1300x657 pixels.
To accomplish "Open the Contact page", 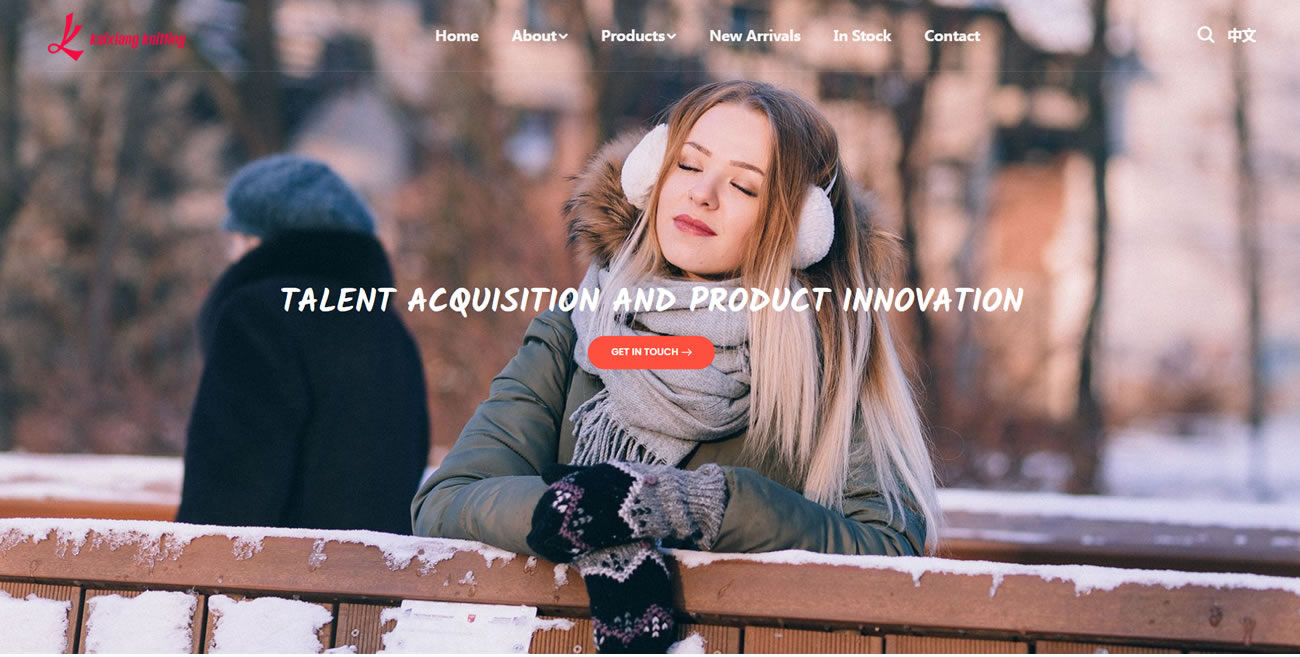I will click(952, 36).
